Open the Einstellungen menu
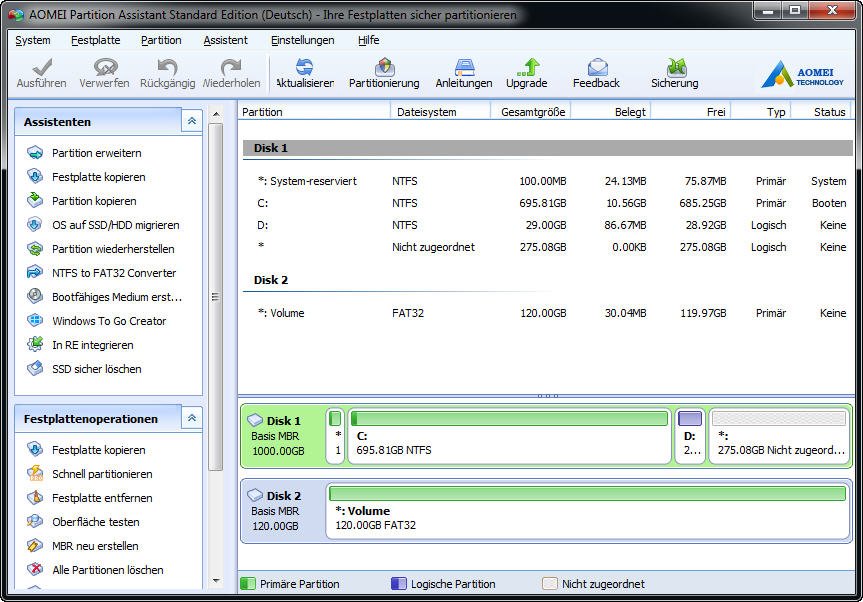Image resolution: width=863 pixels, height=602 pixels. pyautogui.click(x=303, y=40)
